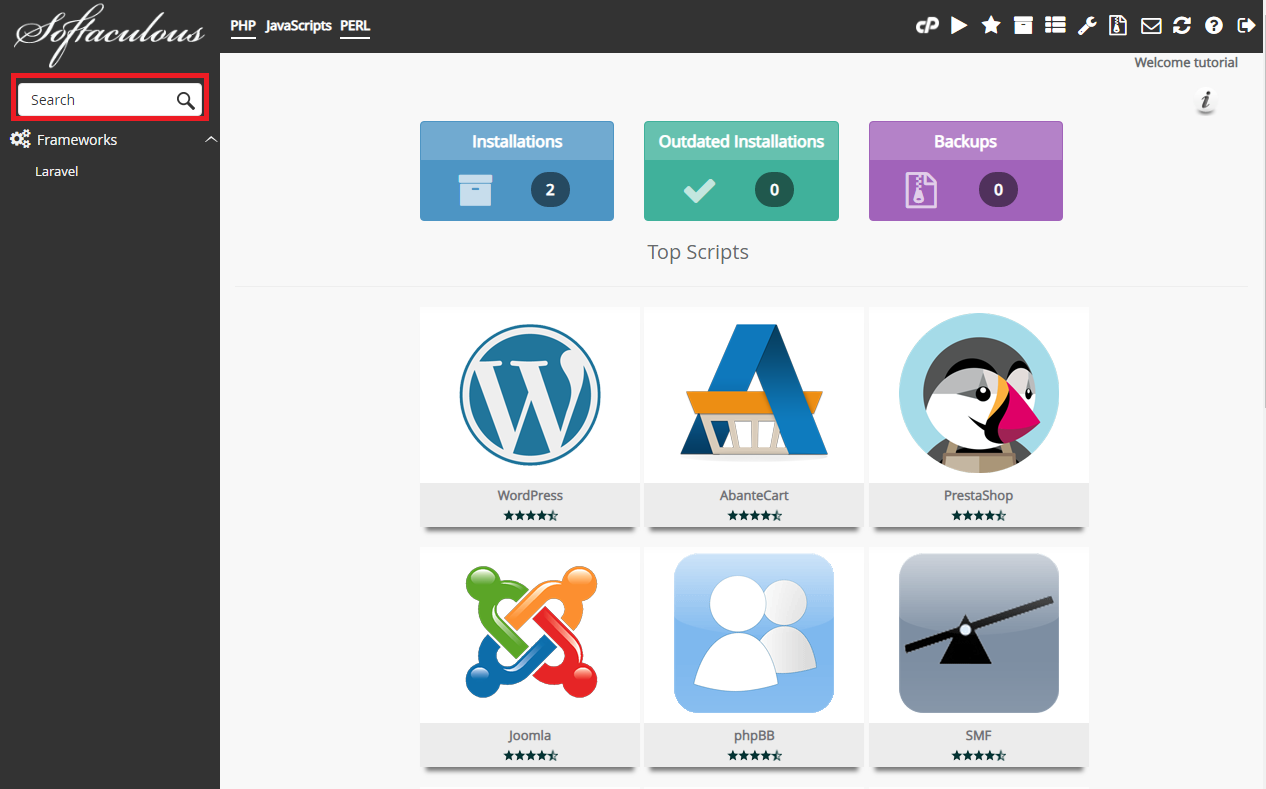Open email settings envelope icon
Viewport: 1266px width, 789px height.
point(1151,26)
